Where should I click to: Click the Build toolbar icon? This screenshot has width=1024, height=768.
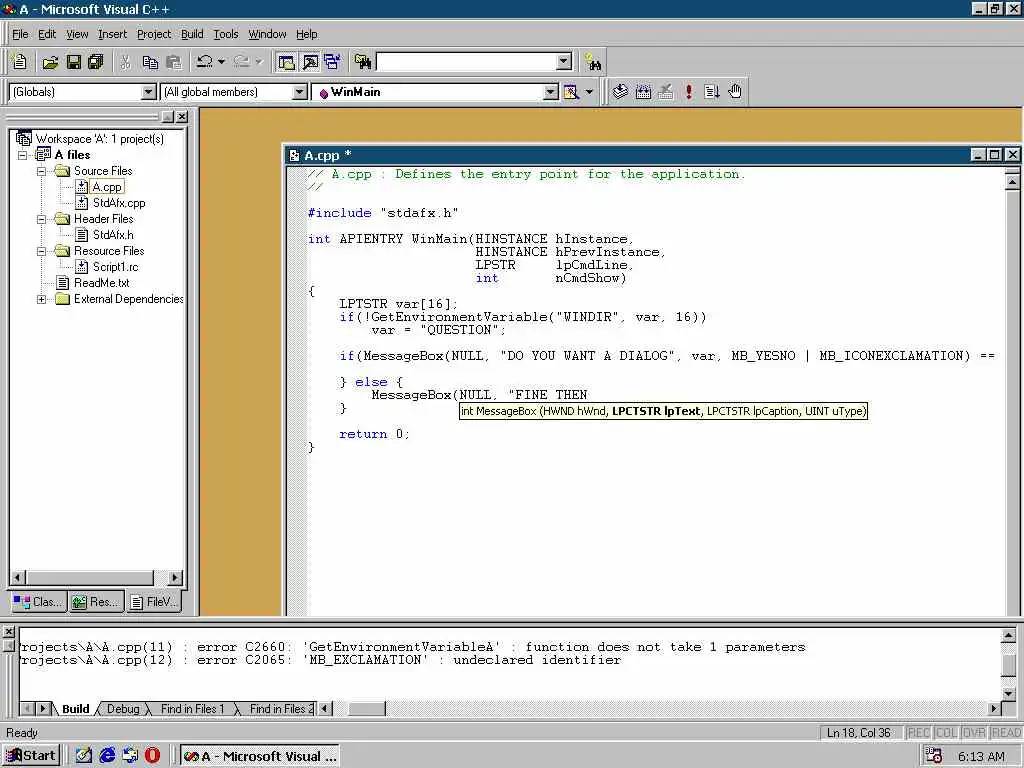click(x=643, y=92)
